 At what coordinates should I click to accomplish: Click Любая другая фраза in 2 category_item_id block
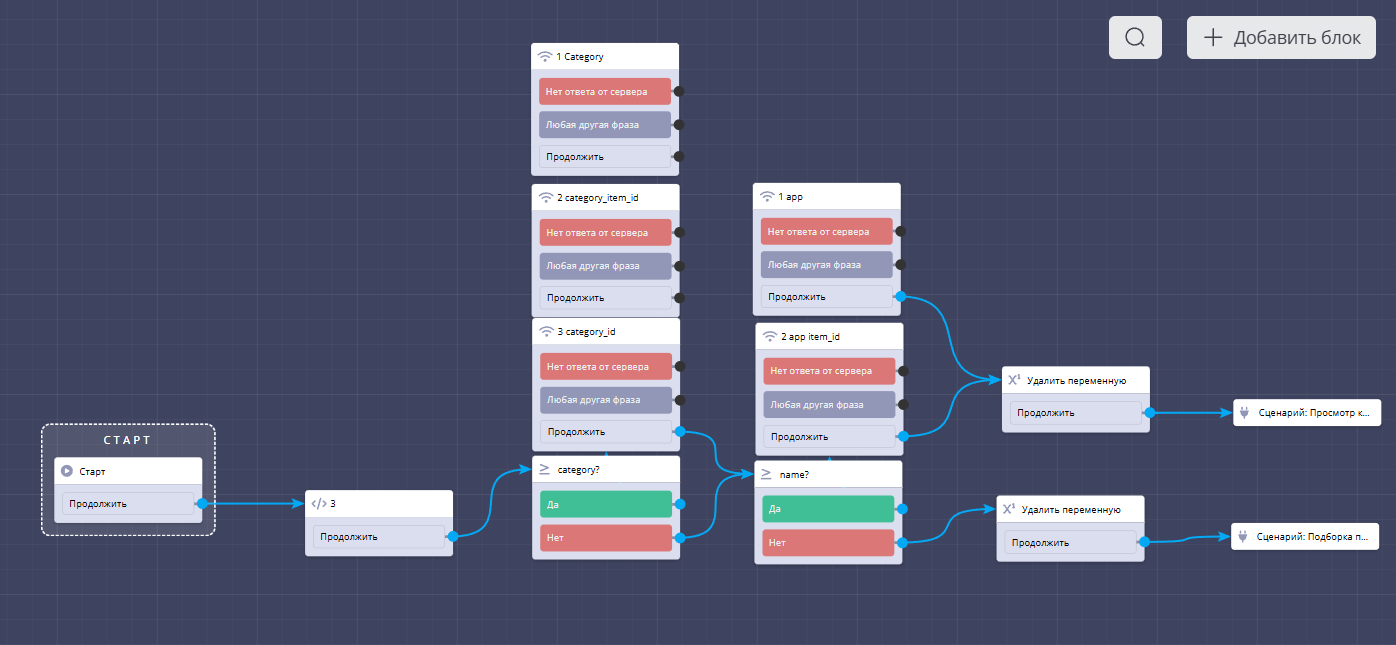pos(605,266)
